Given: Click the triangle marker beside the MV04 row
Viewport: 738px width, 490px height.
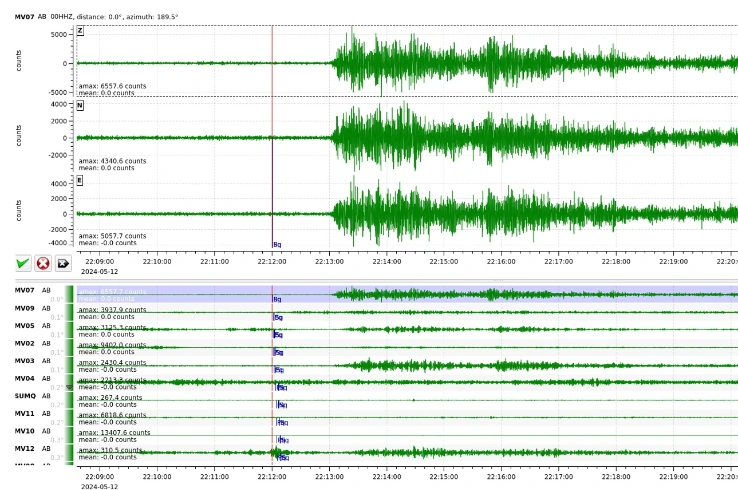Looking at the screenshot, I should (x=69, y=387).
